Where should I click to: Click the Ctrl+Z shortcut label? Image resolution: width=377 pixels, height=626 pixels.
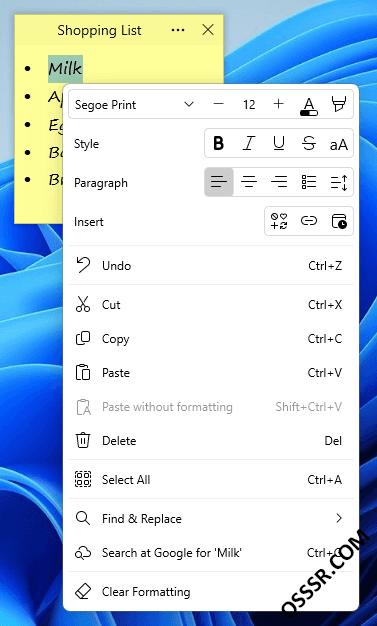pos(325,265)
